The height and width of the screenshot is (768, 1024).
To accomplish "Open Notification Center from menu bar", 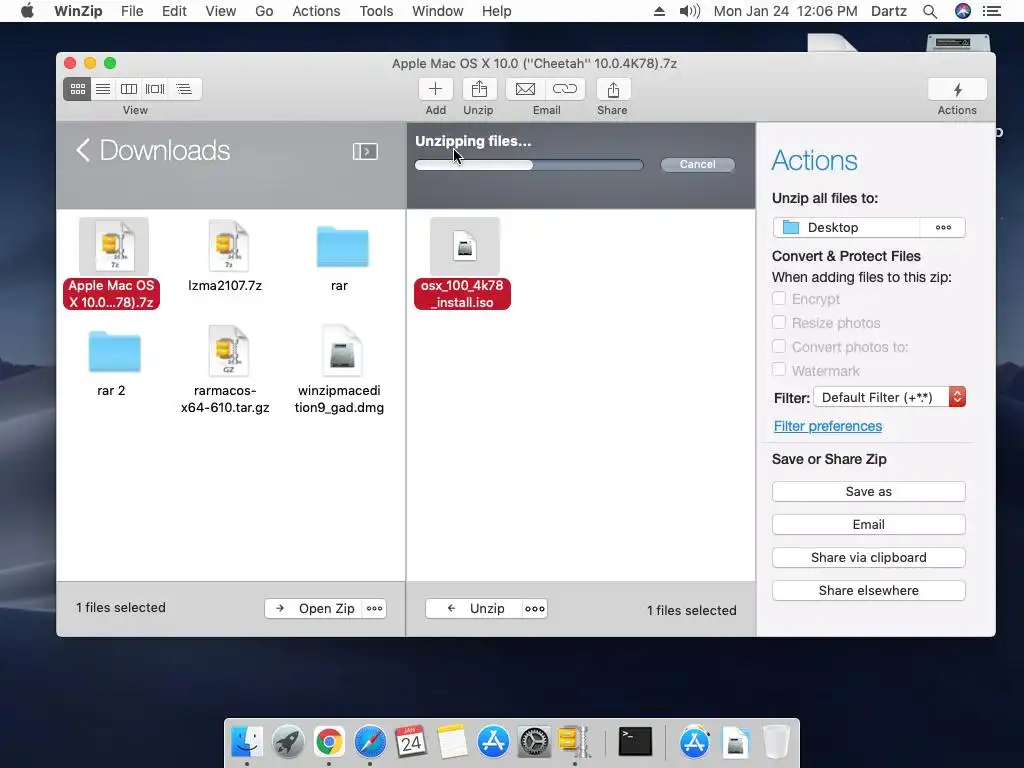I will [x=992, y=11].
